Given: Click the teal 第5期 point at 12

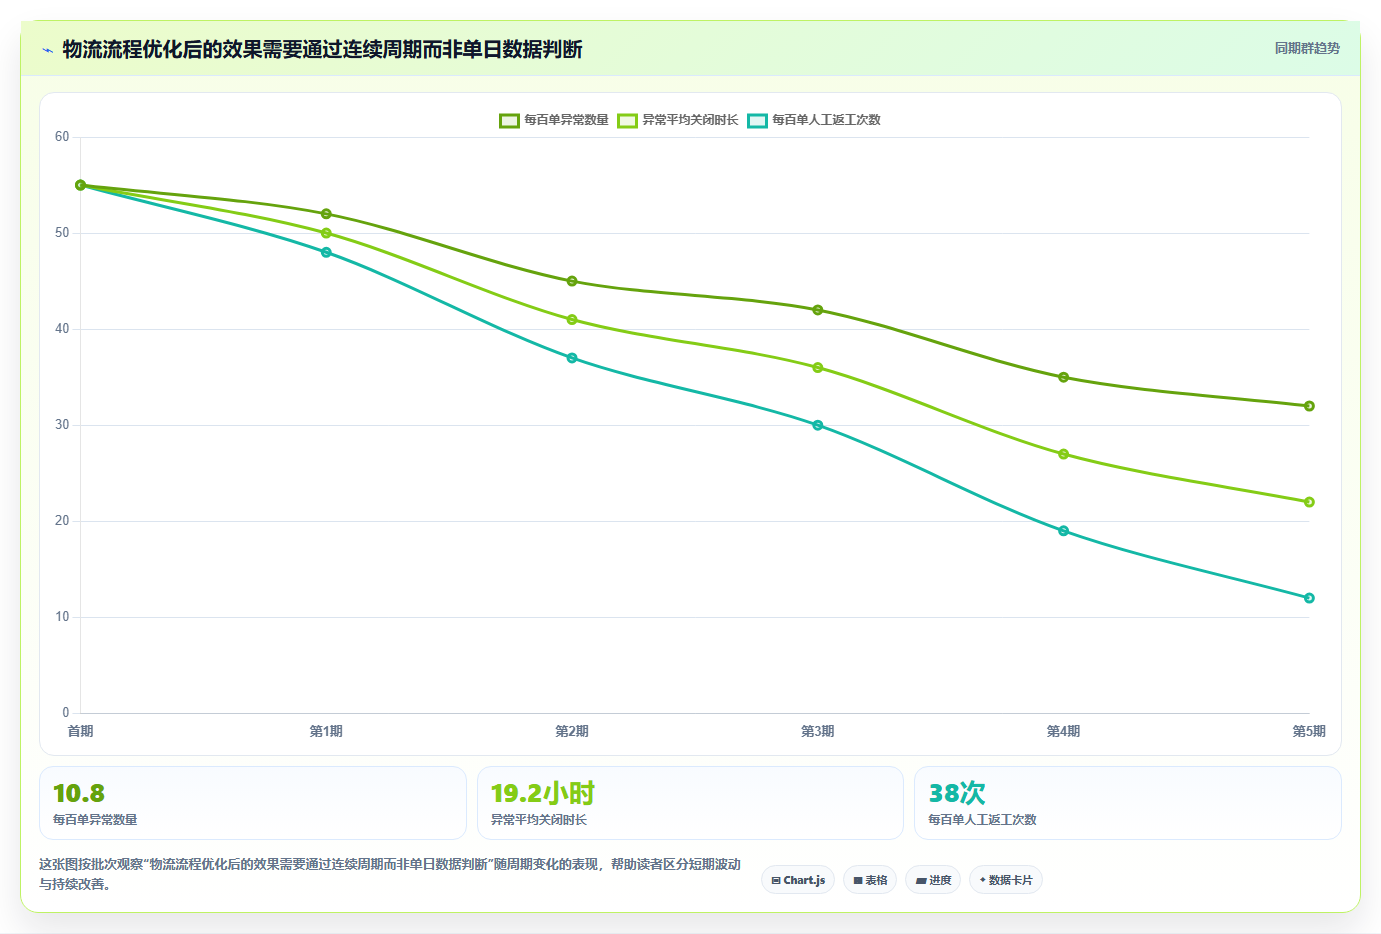Looking at the screenshot, I should point(1309,598).
